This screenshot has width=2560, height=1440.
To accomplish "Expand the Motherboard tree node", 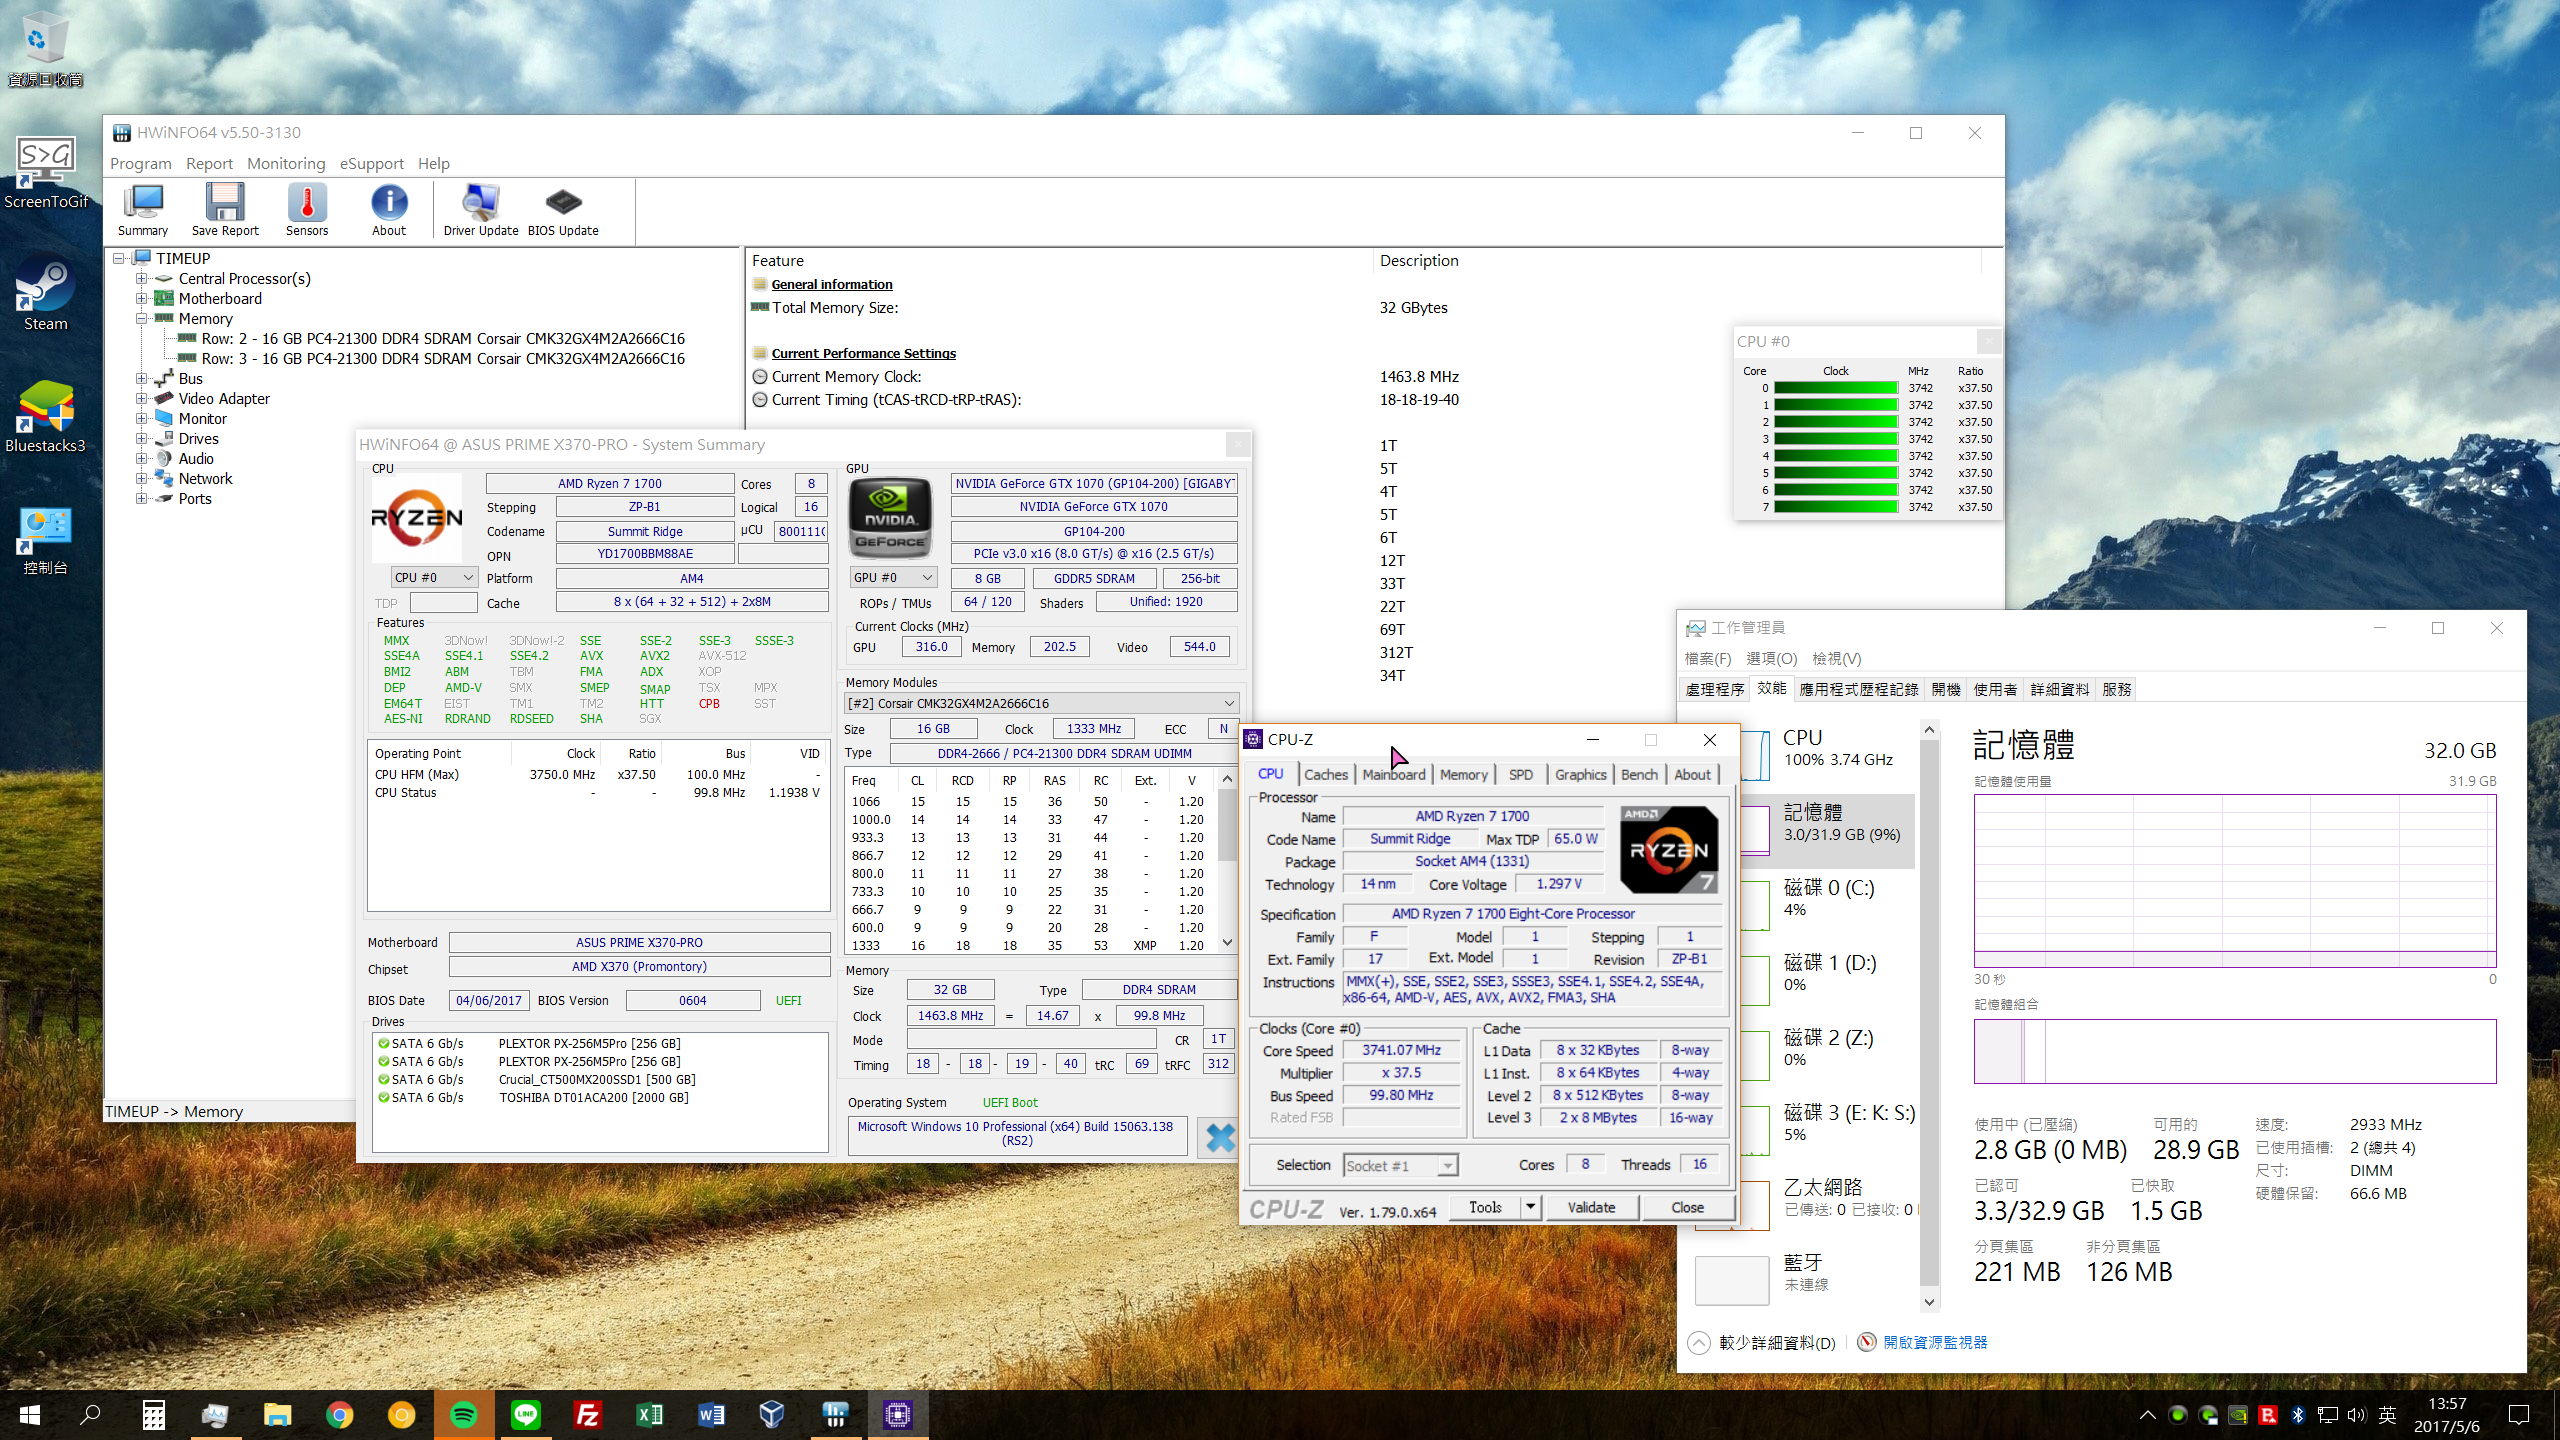I will [x=142, y=299].
